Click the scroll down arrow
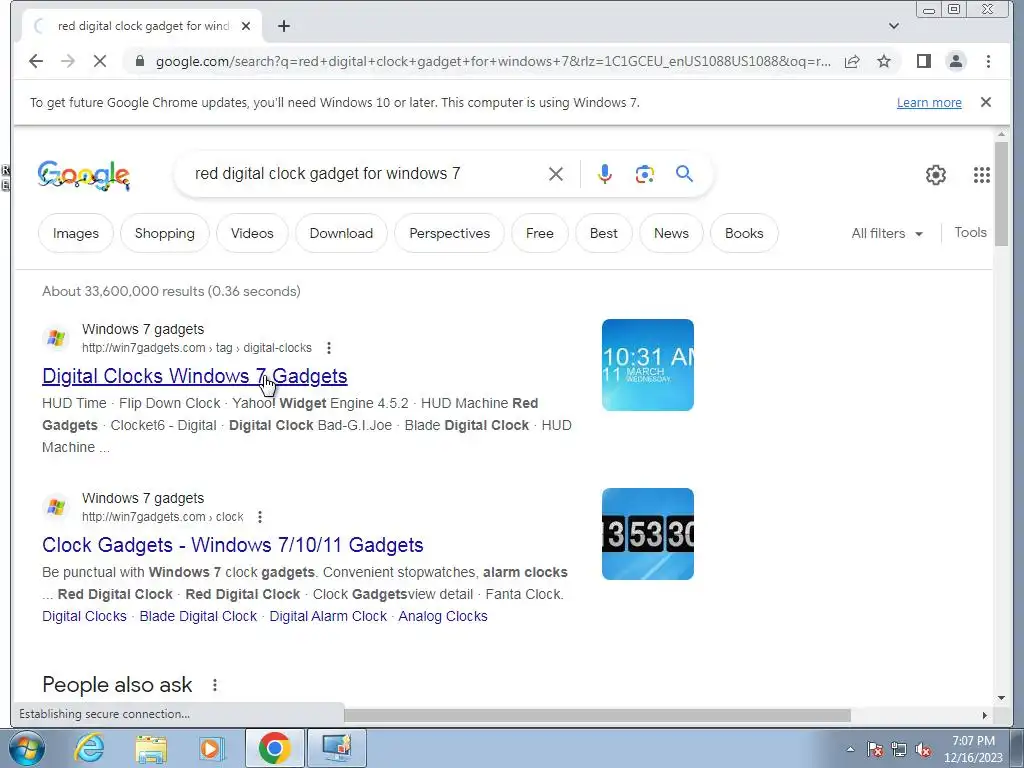This screenshot has width=1024, height=768. [1001, 698]
